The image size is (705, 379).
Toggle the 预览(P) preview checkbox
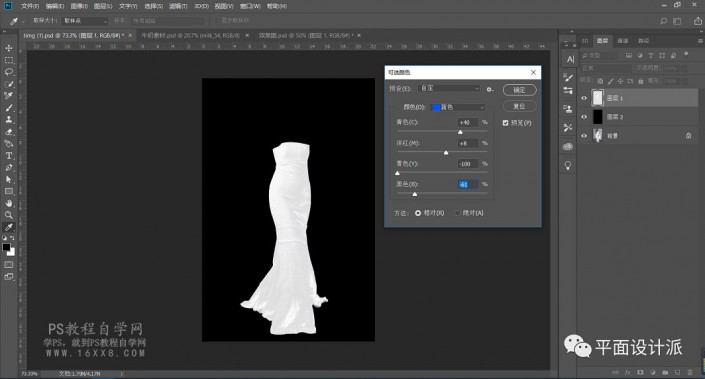click(x=505, y=123)
